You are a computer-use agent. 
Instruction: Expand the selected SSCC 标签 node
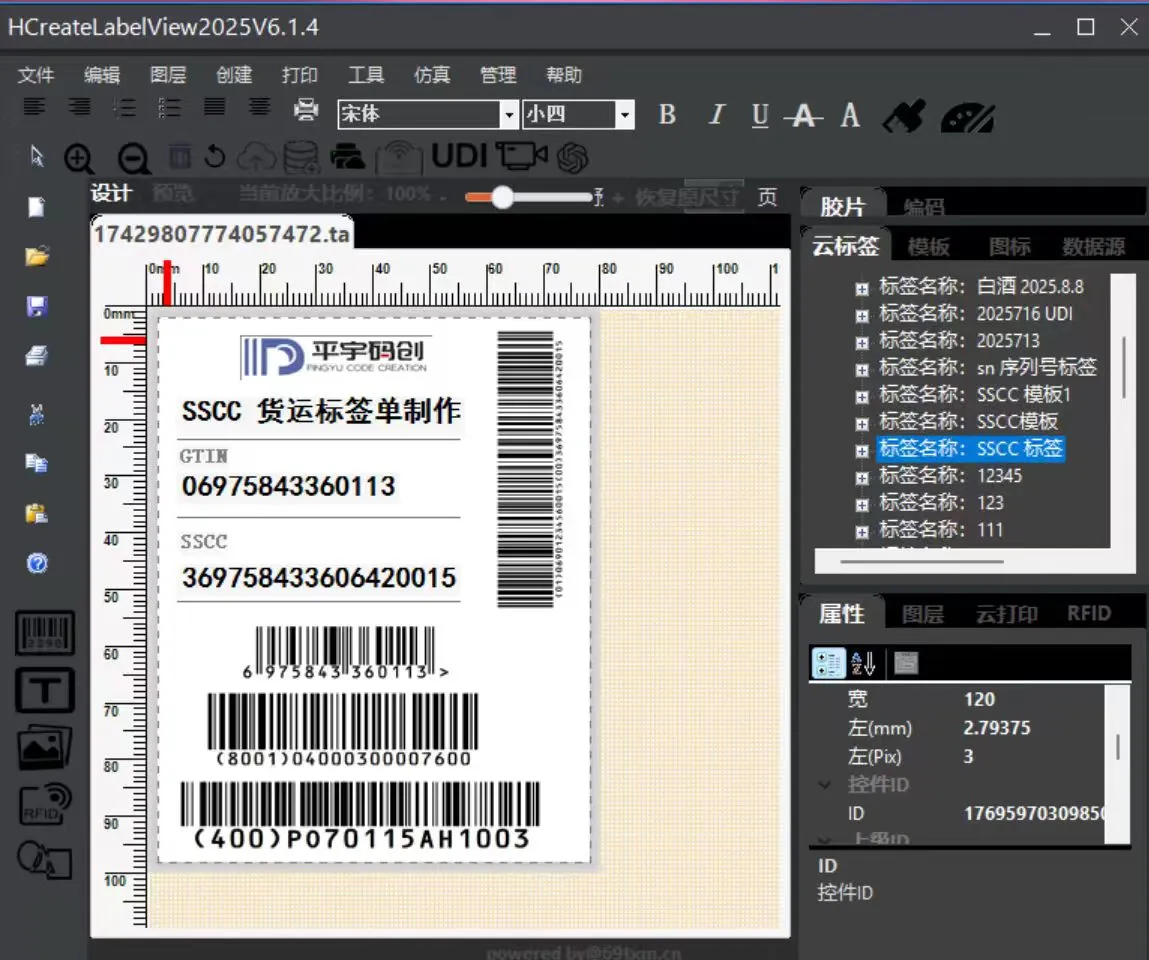(x=862, y=451)
